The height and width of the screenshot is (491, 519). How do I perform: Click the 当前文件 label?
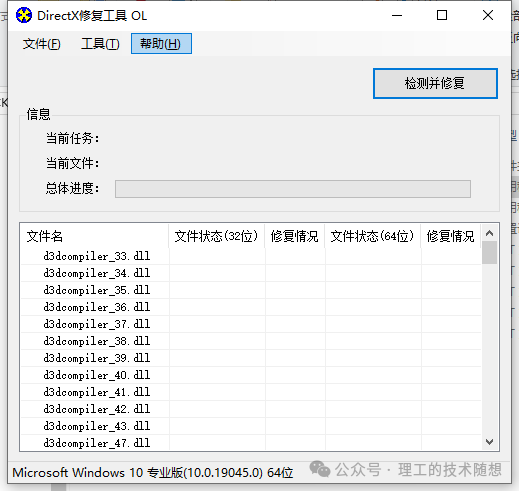72,163
